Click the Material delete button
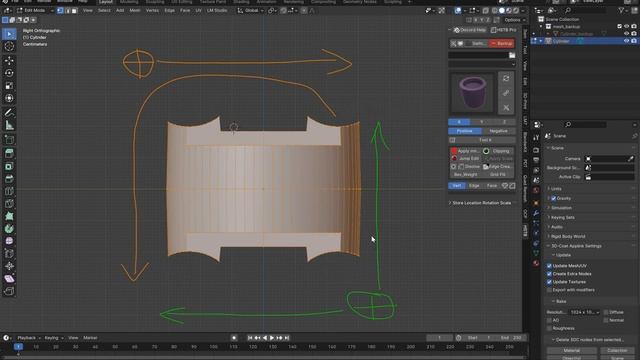 pos(571,351)
